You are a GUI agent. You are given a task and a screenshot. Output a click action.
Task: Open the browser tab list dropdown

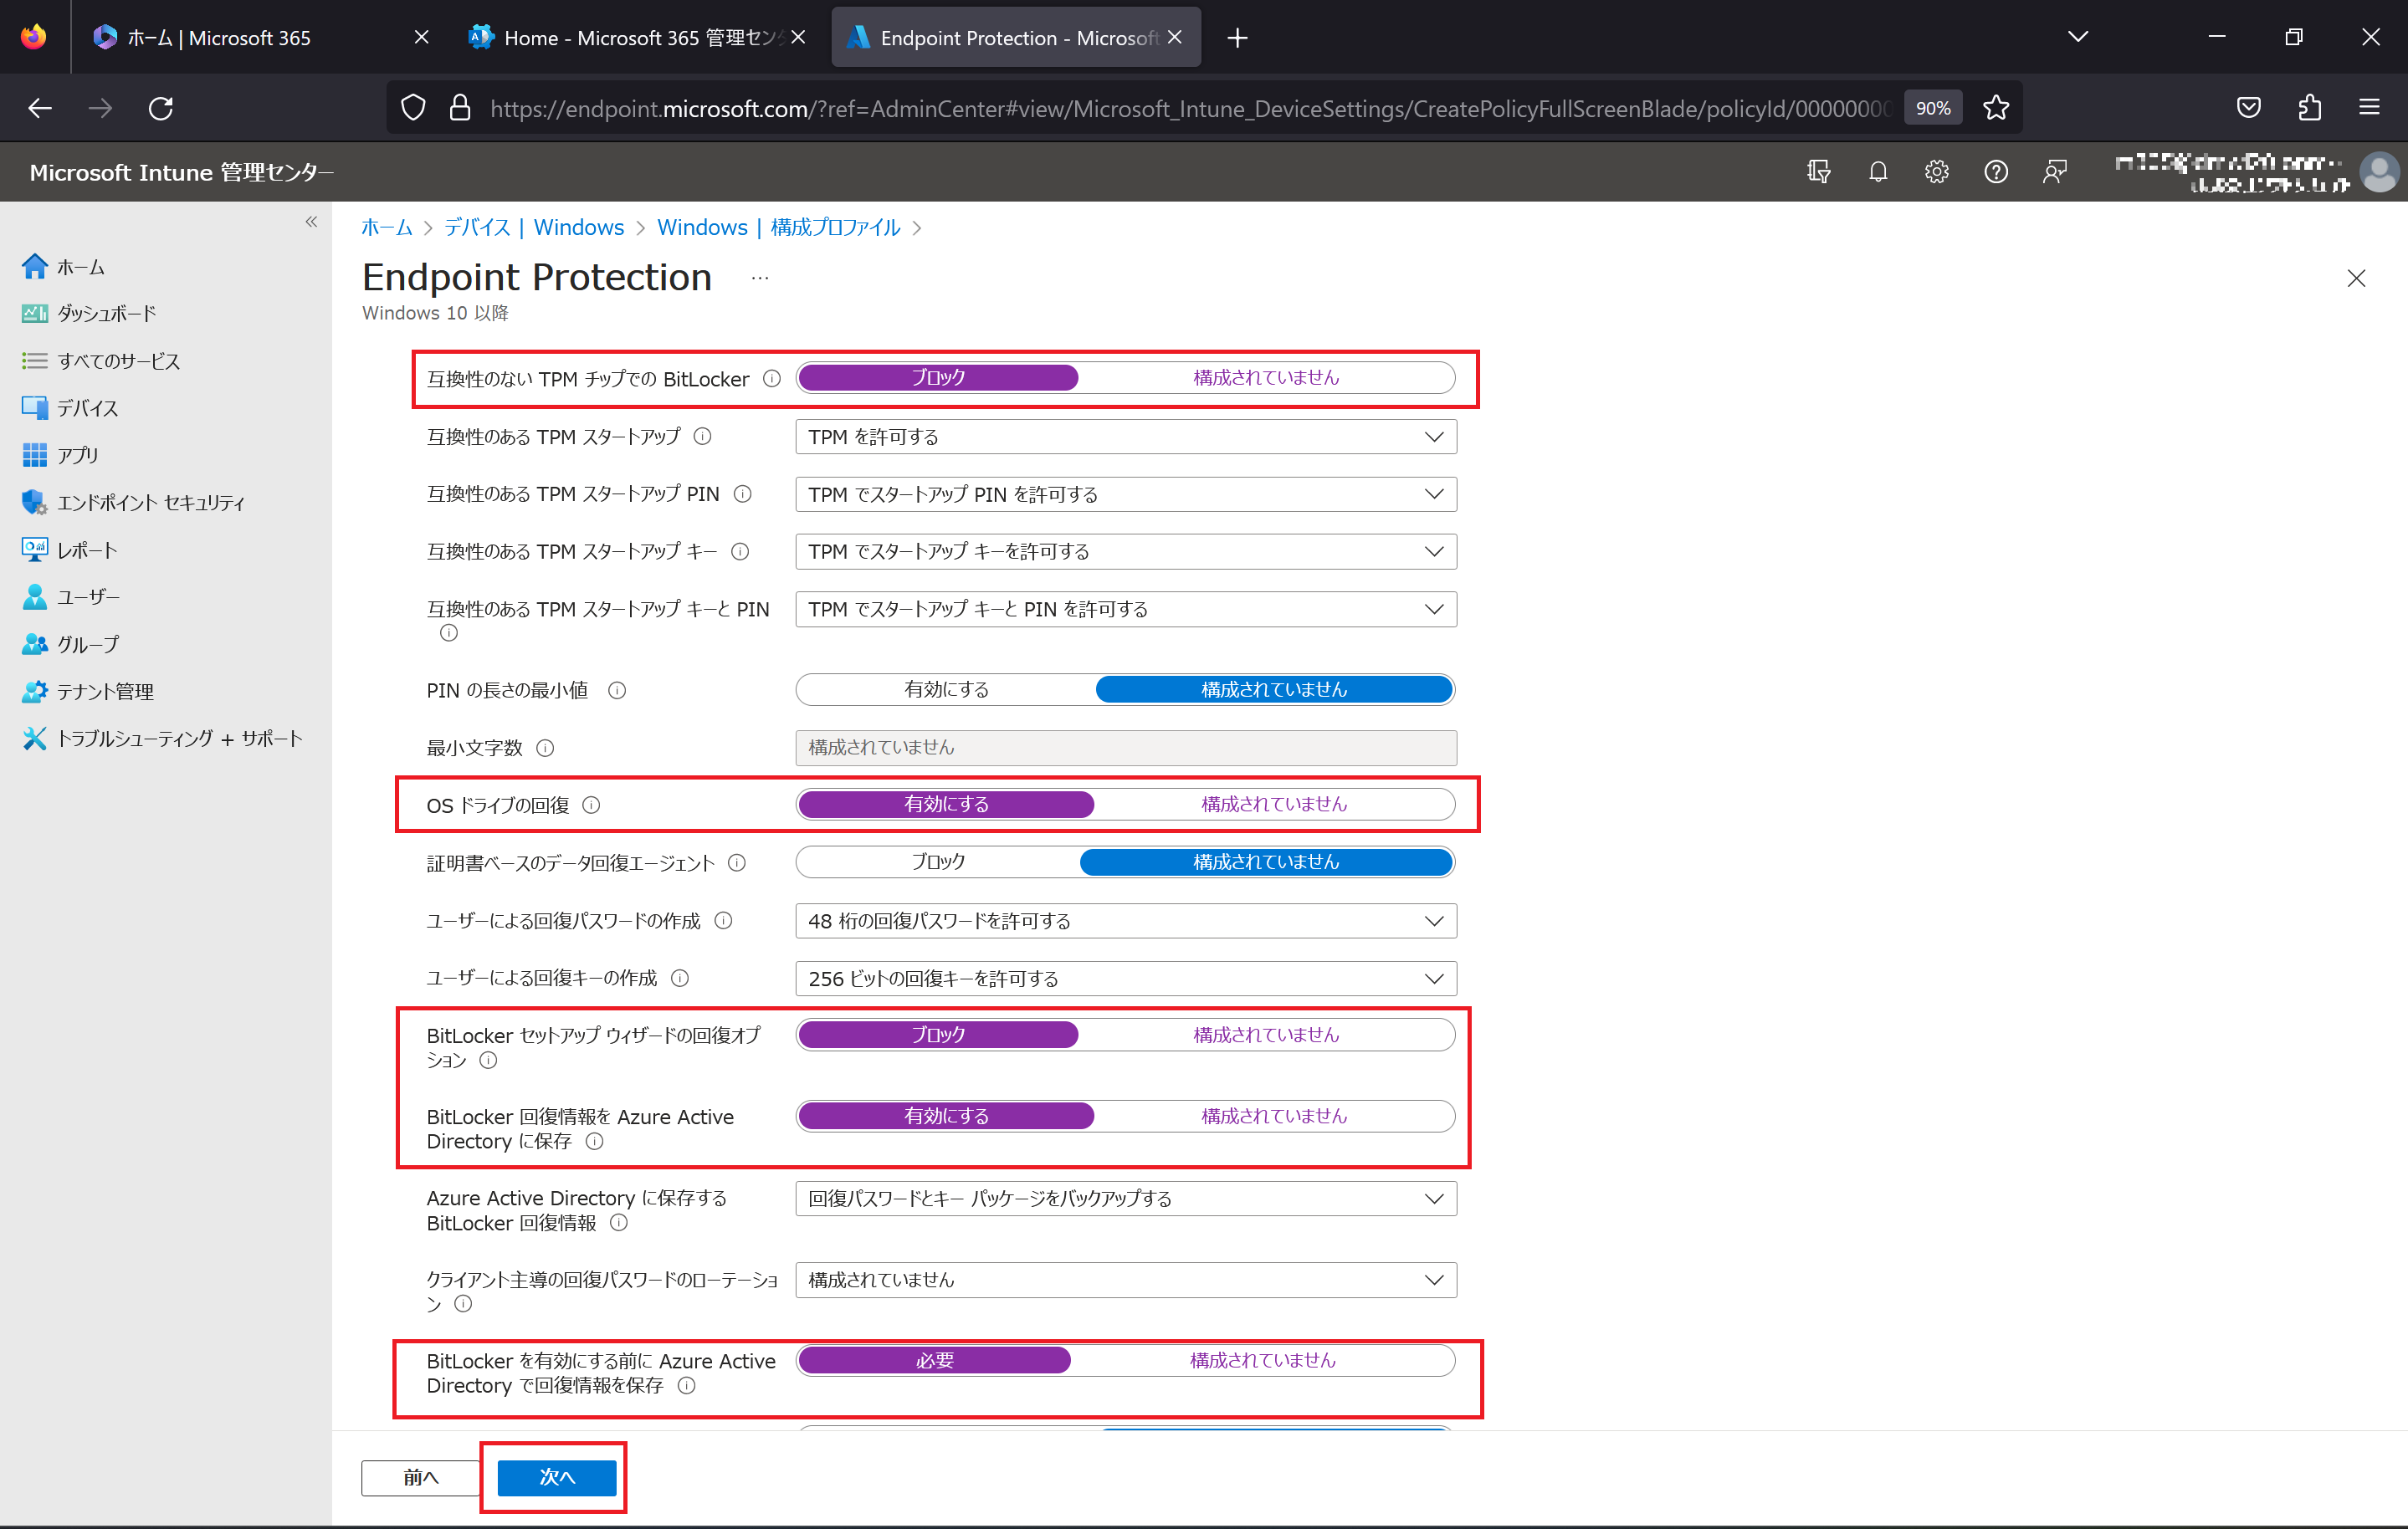click(2077, 37)
